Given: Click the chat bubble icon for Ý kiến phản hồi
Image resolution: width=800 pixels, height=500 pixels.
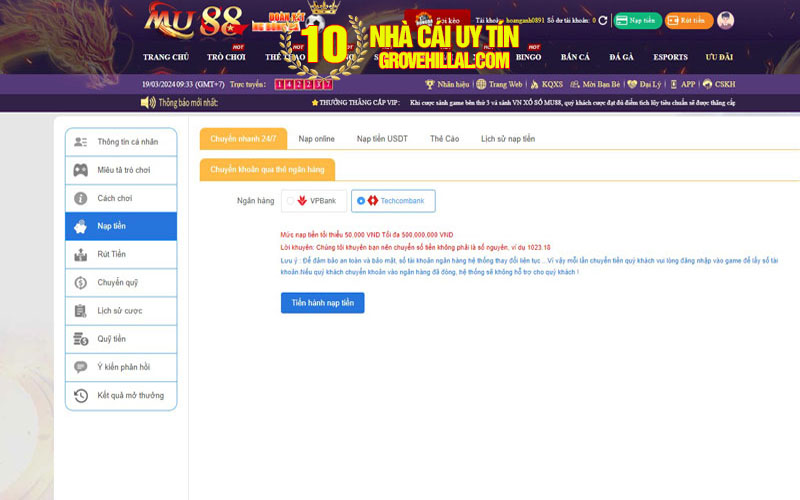Looking at the screenshot, I should click(x=81, y=367).
